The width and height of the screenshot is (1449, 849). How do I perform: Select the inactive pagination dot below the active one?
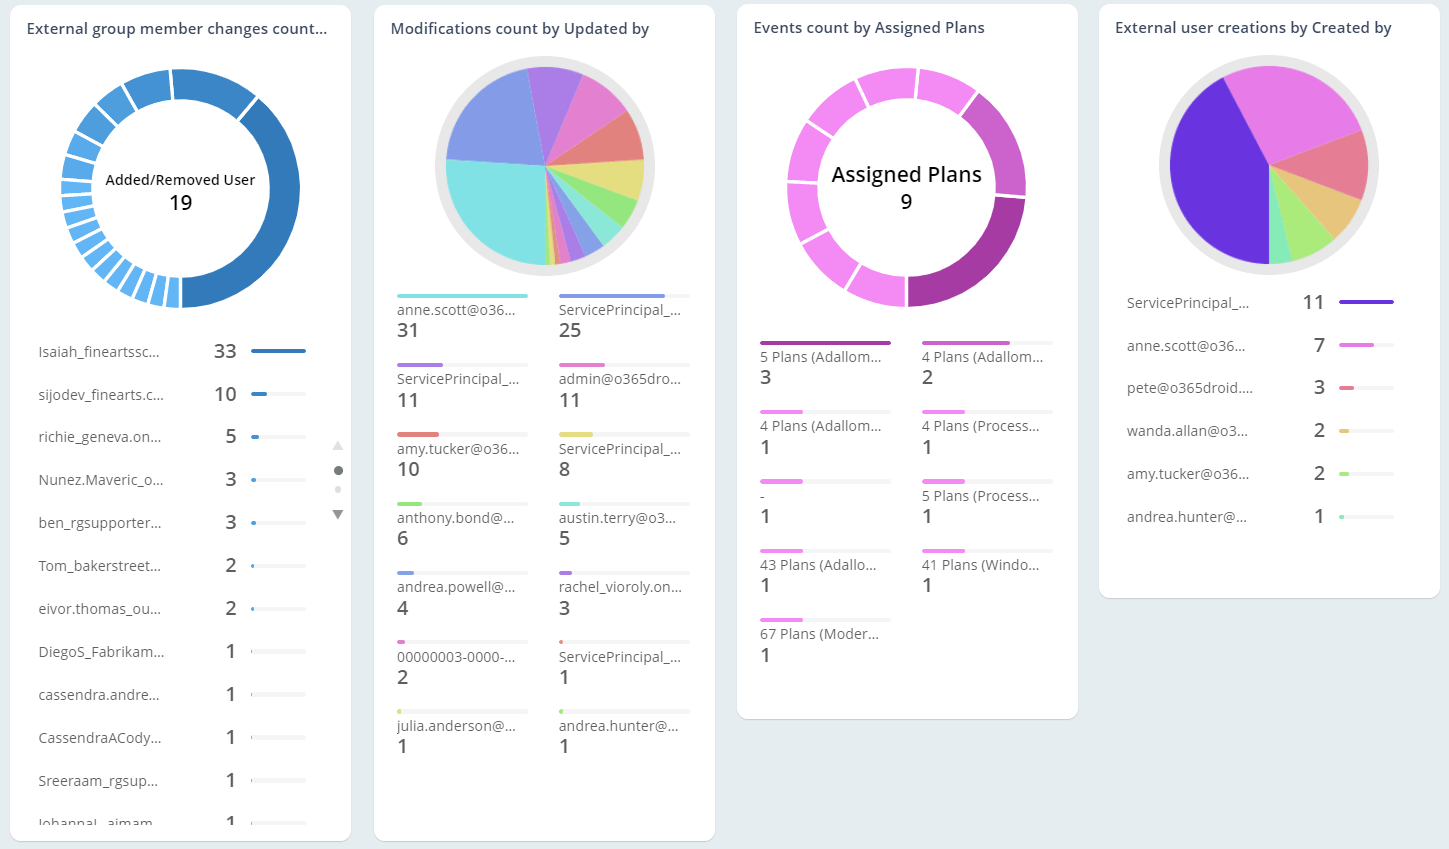click(x=338, y=489)
